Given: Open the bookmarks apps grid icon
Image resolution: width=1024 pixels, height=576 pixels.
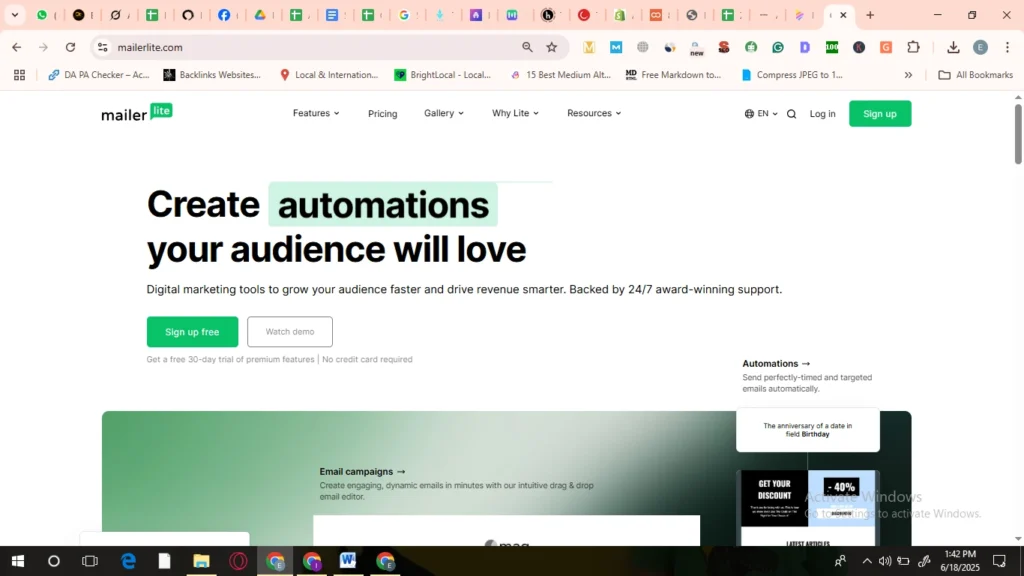Looking at the screenshot, I should [x=20, y=75].
